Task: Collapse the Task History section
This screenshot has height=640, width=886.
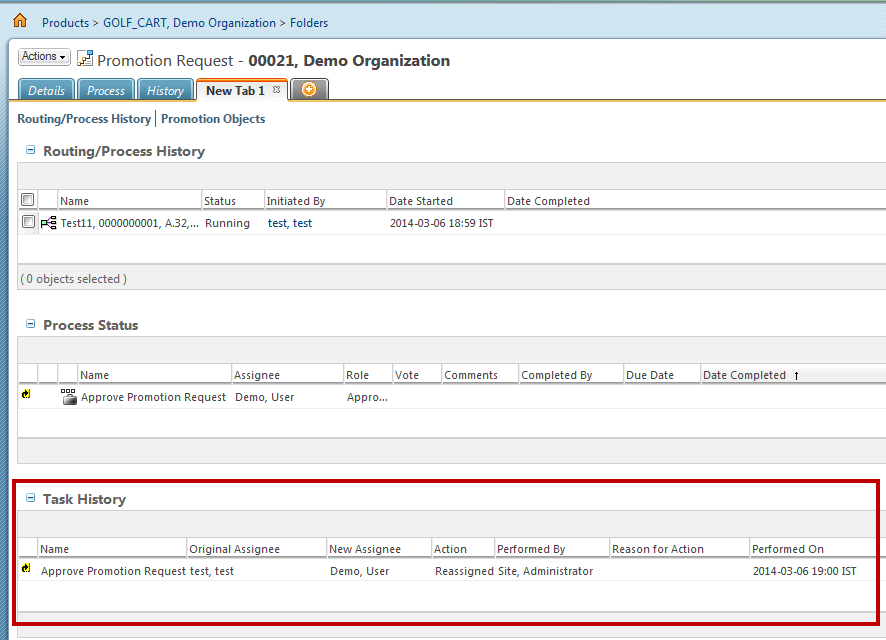Action: 31,499
